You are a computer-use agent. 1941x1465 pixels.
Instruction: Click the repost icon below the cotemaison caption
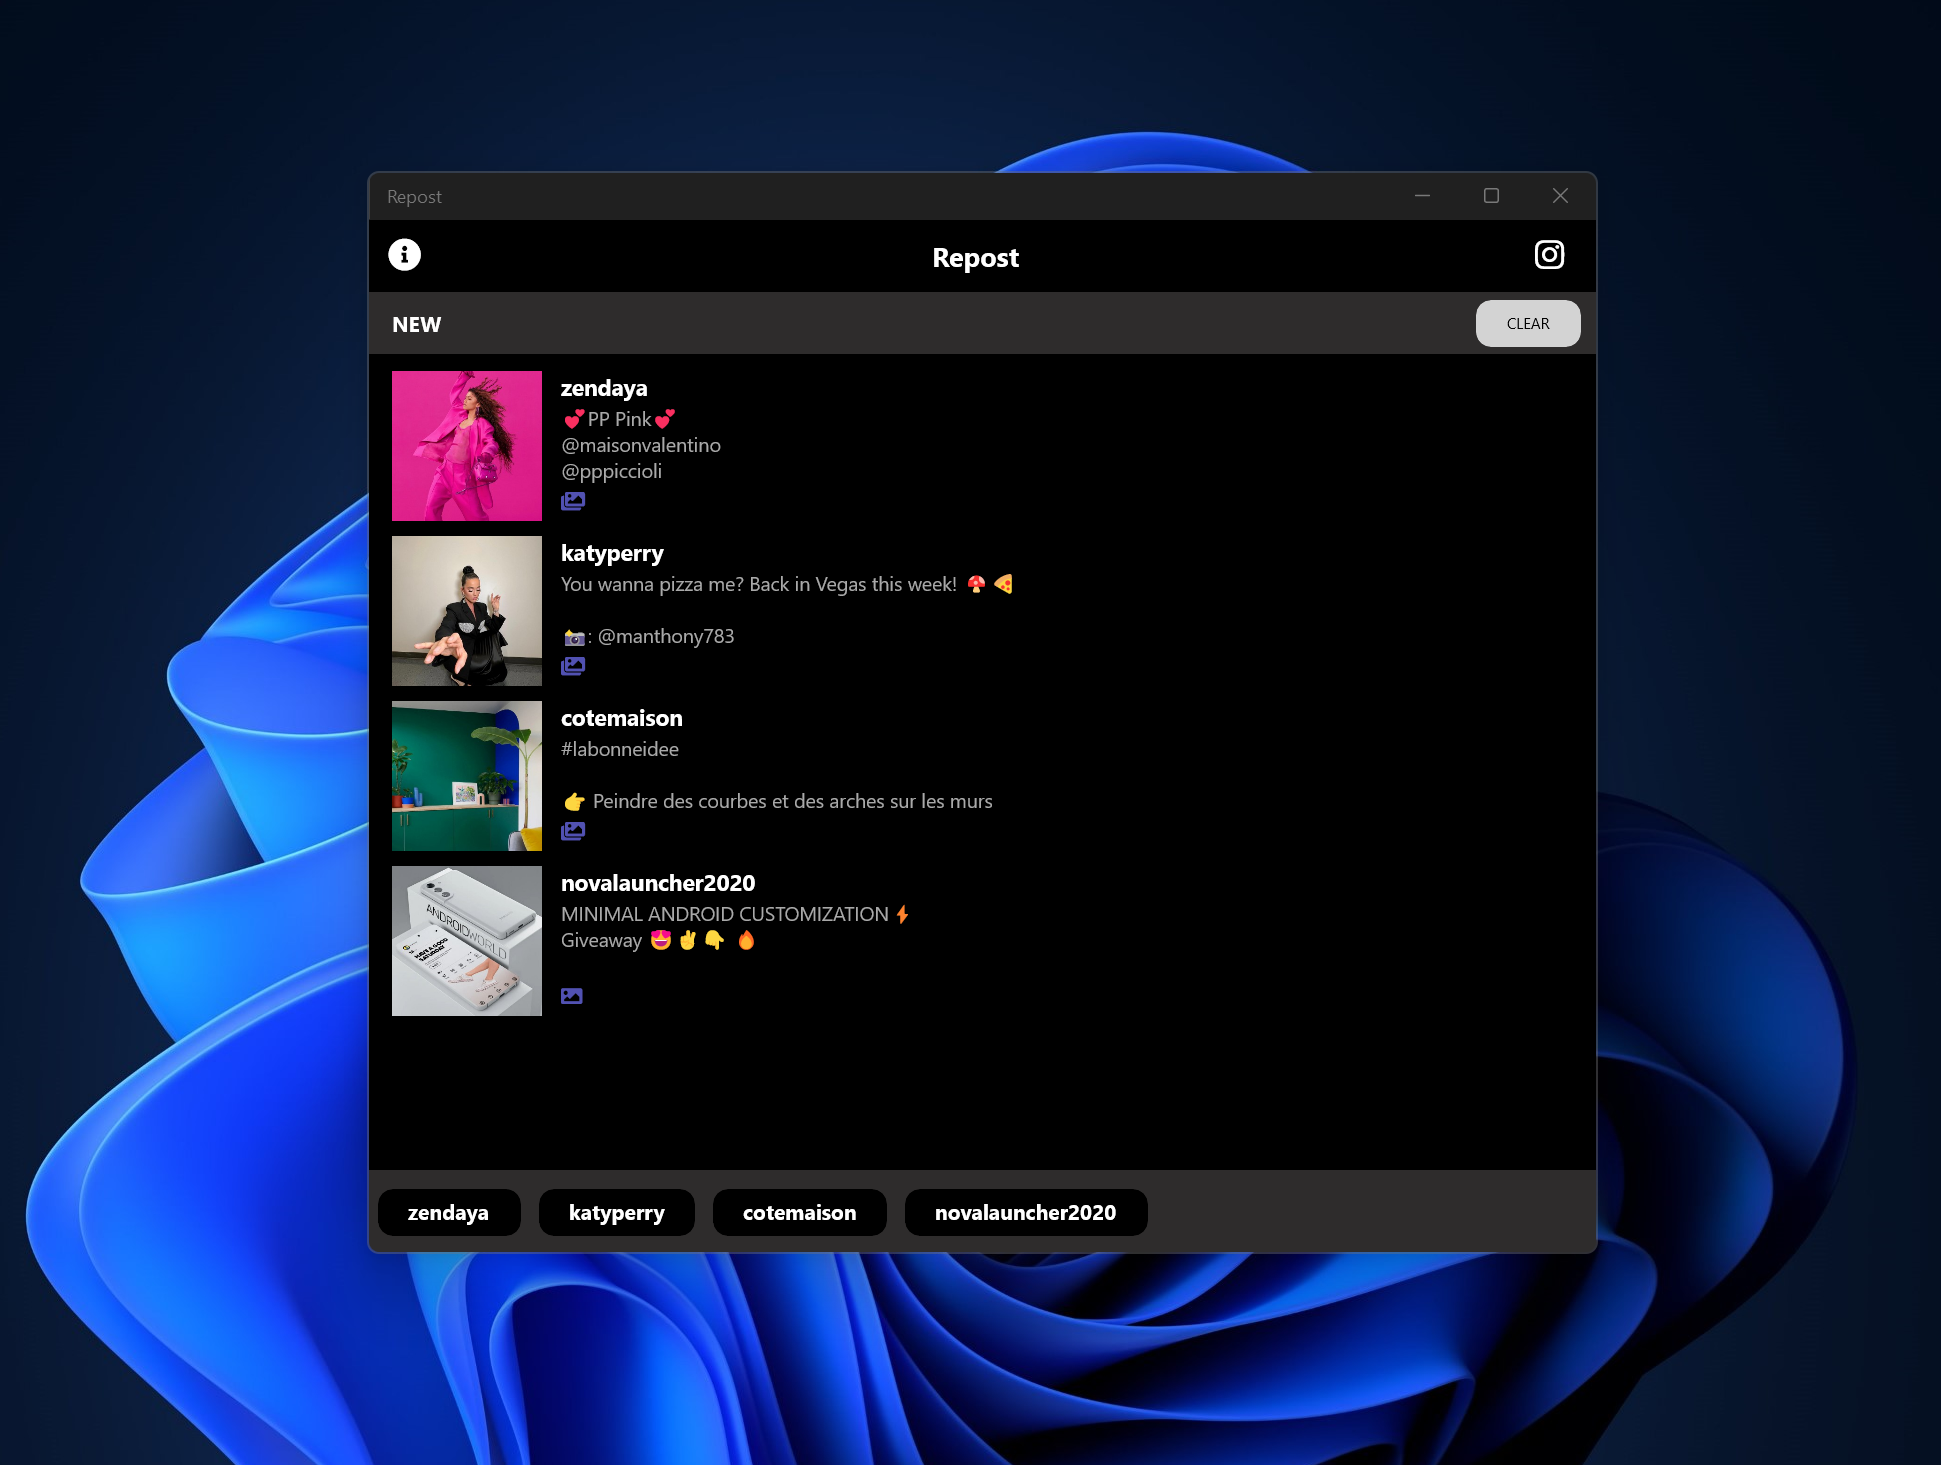pos(573,830)
